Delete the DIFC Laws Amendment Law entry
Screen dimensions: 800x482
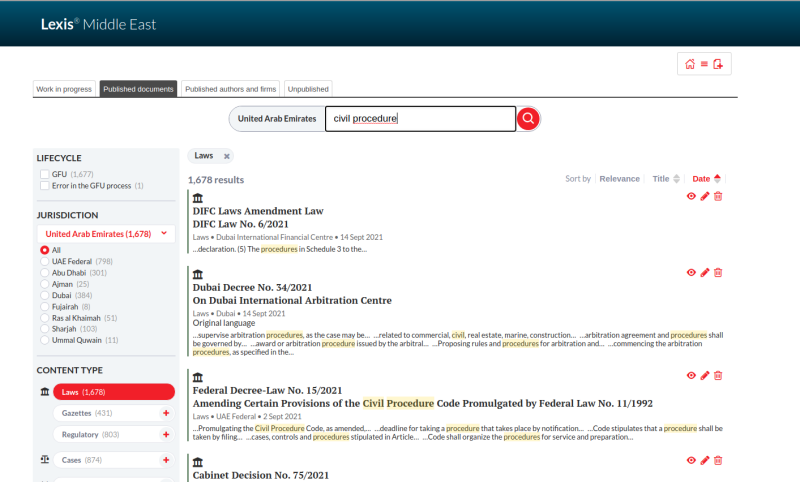coord(718,196)
